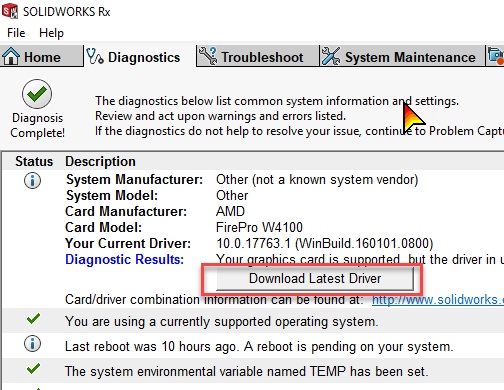Screen dimensions: 504x390
Task: Click the Home house icon
Action: pos(11,56)
